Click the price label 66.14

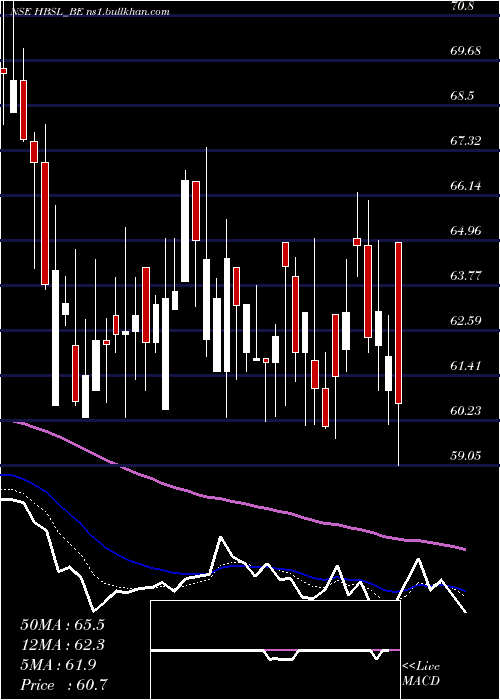click(466, 186)
